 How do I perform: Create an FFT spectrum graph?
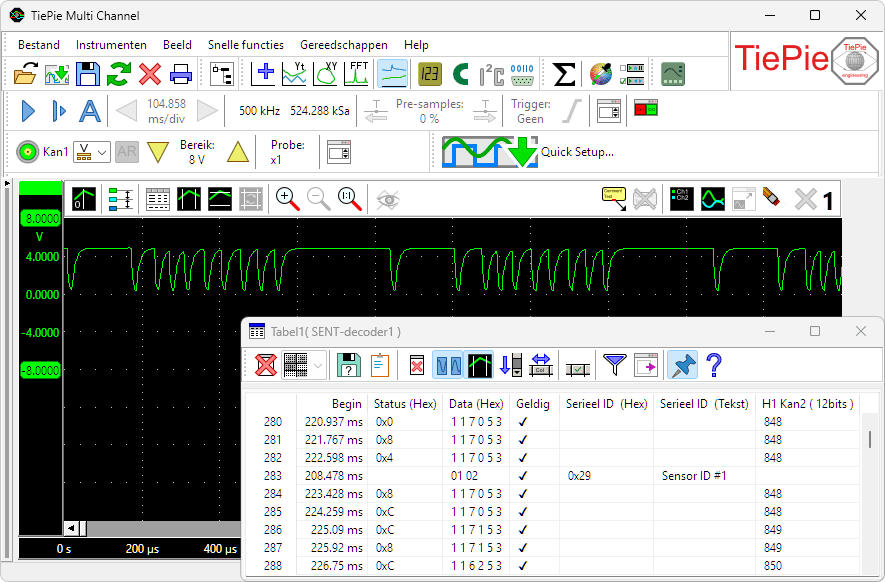click(x=356, y=74)
